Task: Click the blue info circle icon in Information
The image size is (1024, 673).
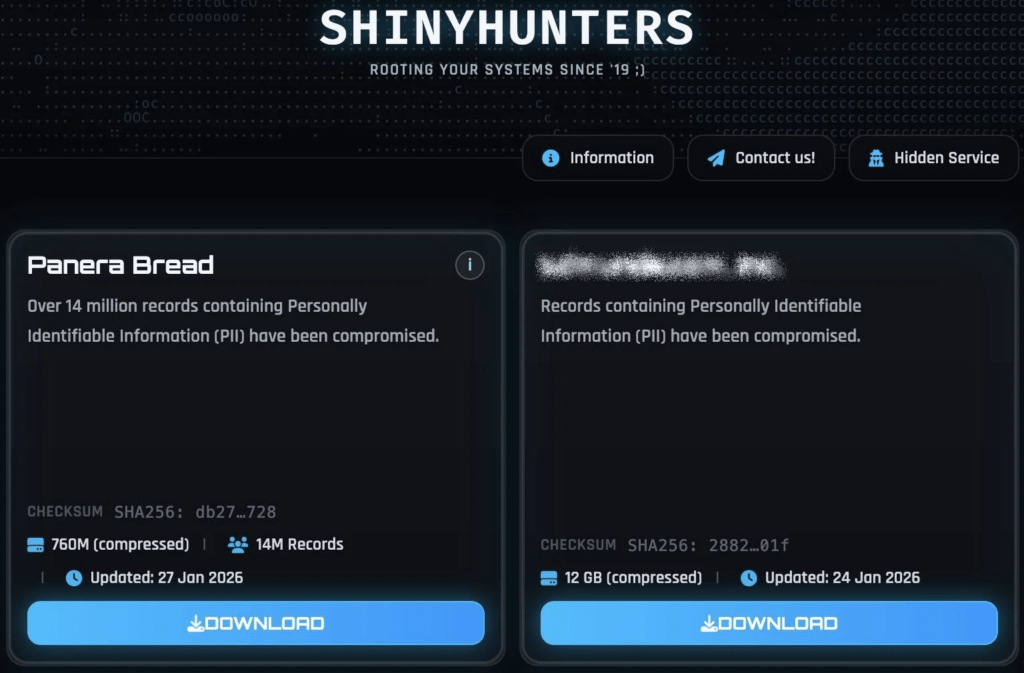Action: pyautogui.click(x=551, y=158)
